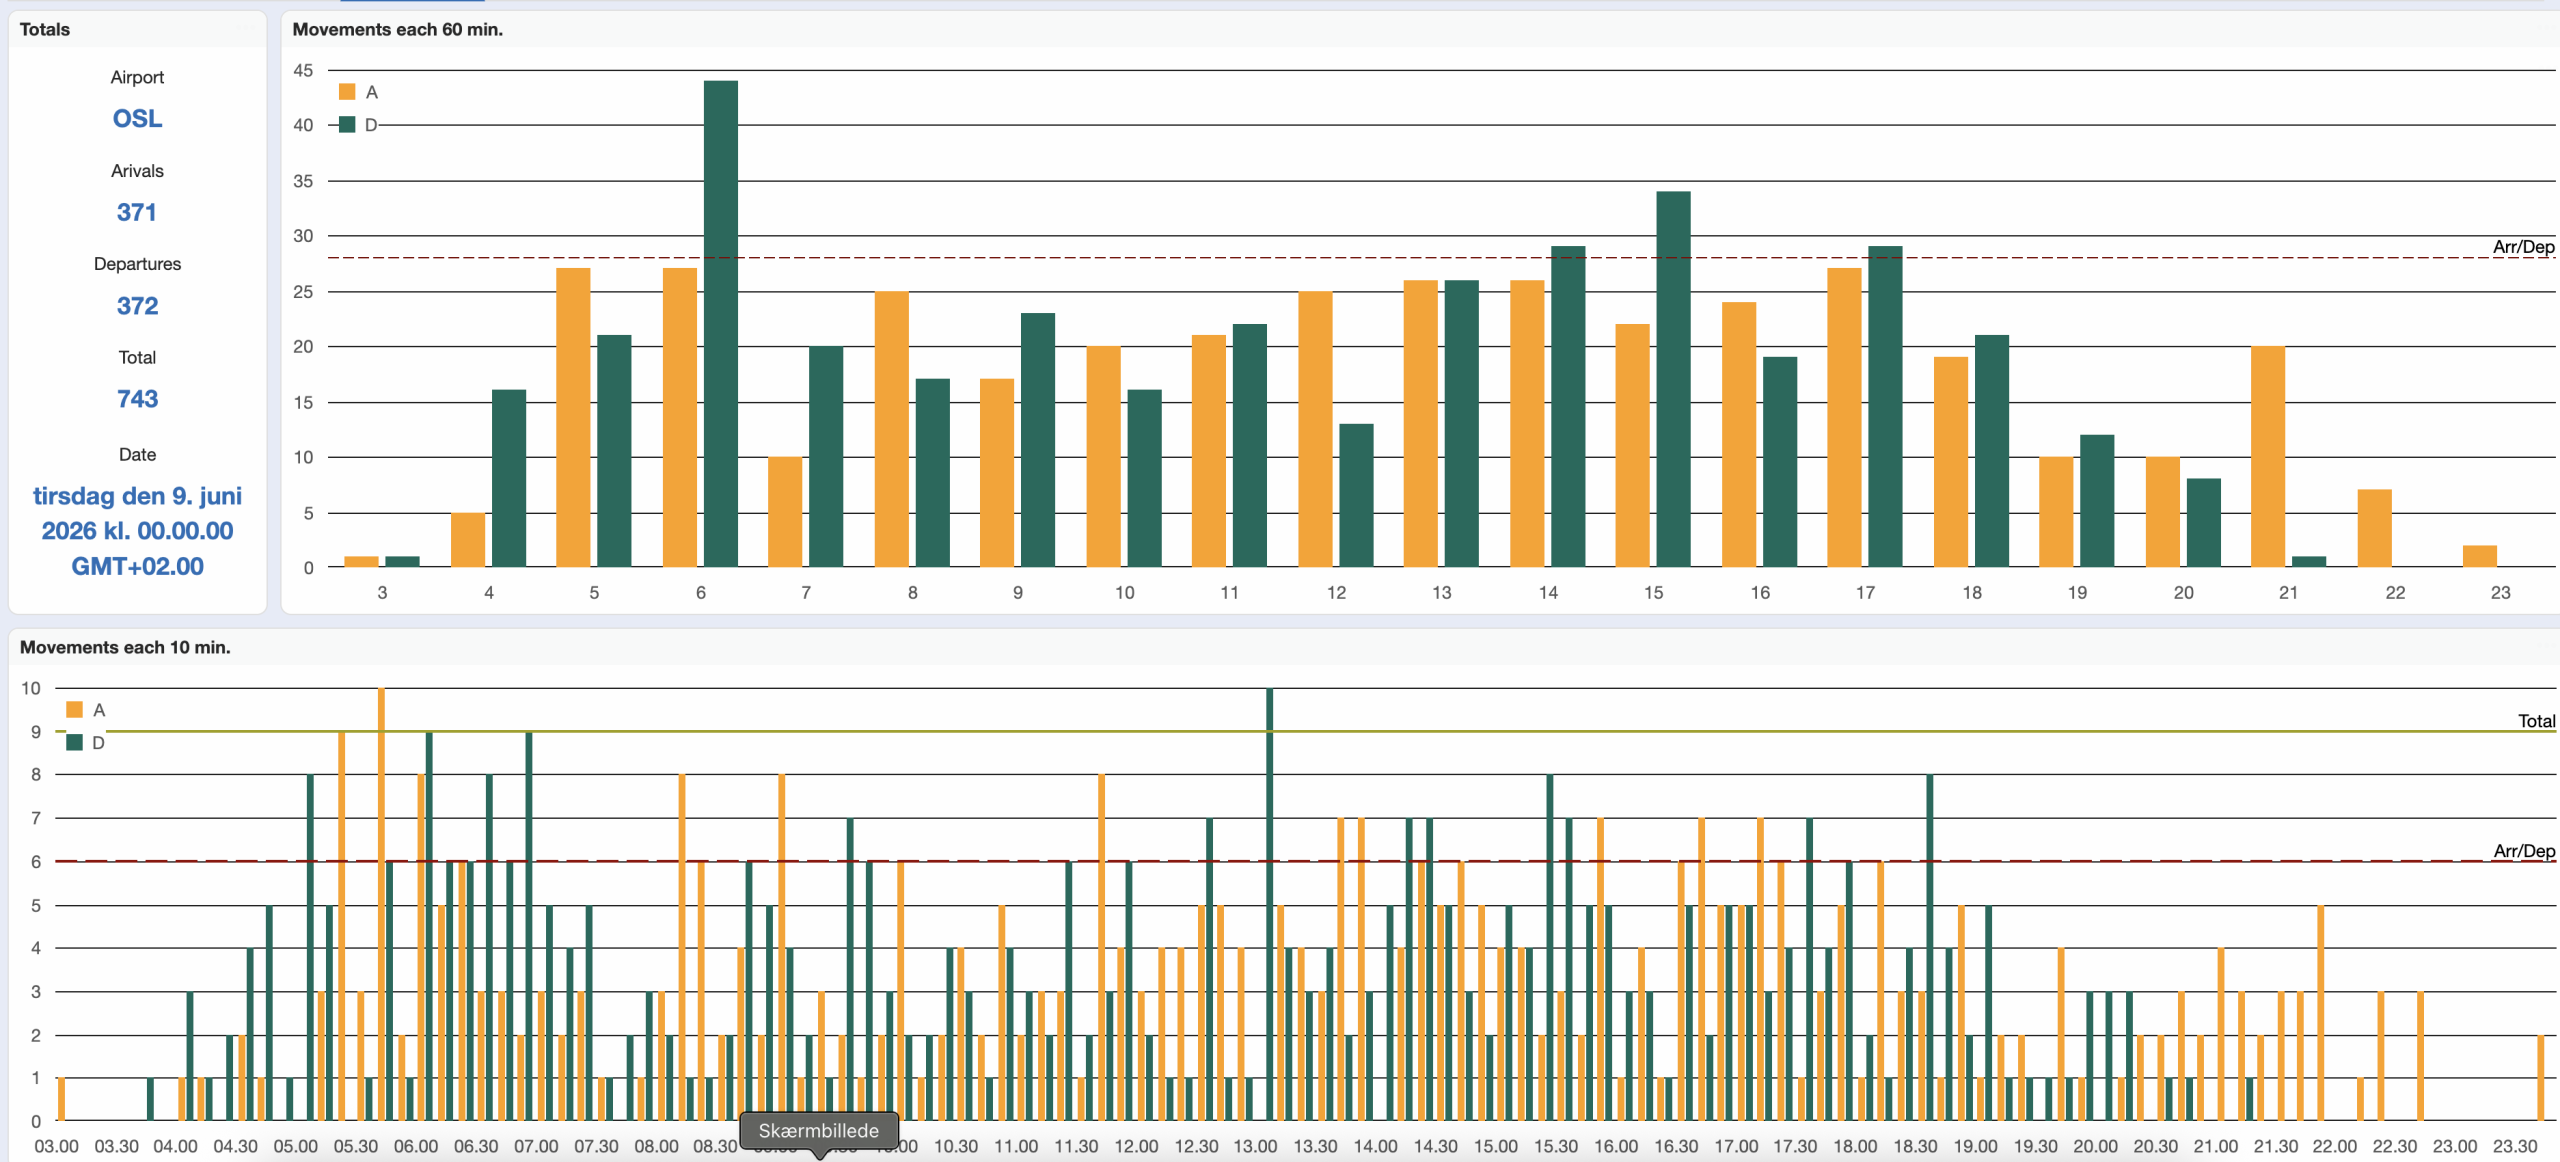Viewport: 2560px width, 1162px height.
Task: Click the Movements each 10 min. heading
Action: (x=125, y=648)
